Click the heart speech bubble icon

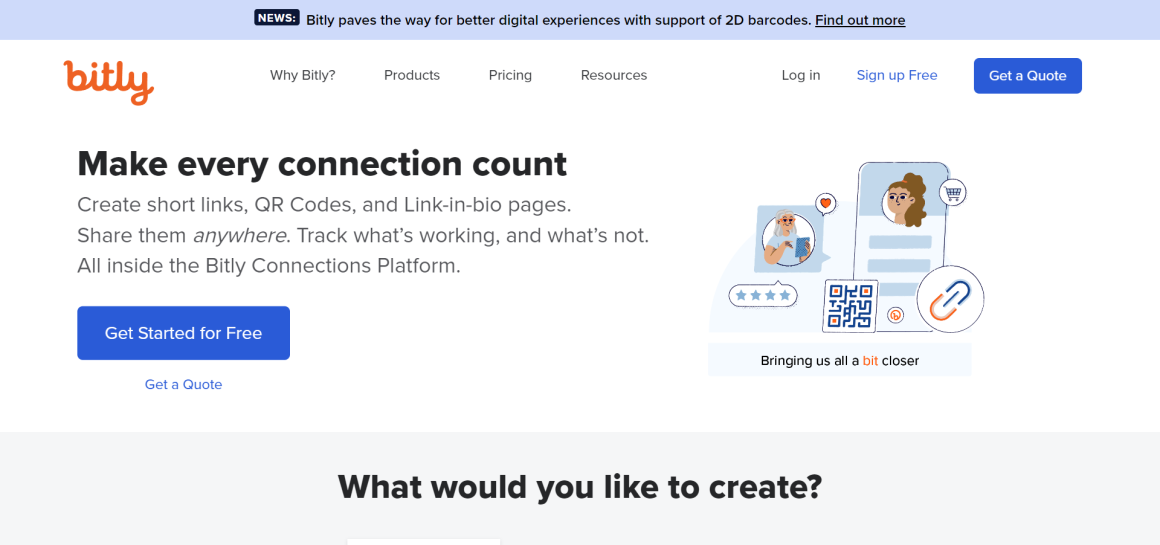tap(826, 203)
